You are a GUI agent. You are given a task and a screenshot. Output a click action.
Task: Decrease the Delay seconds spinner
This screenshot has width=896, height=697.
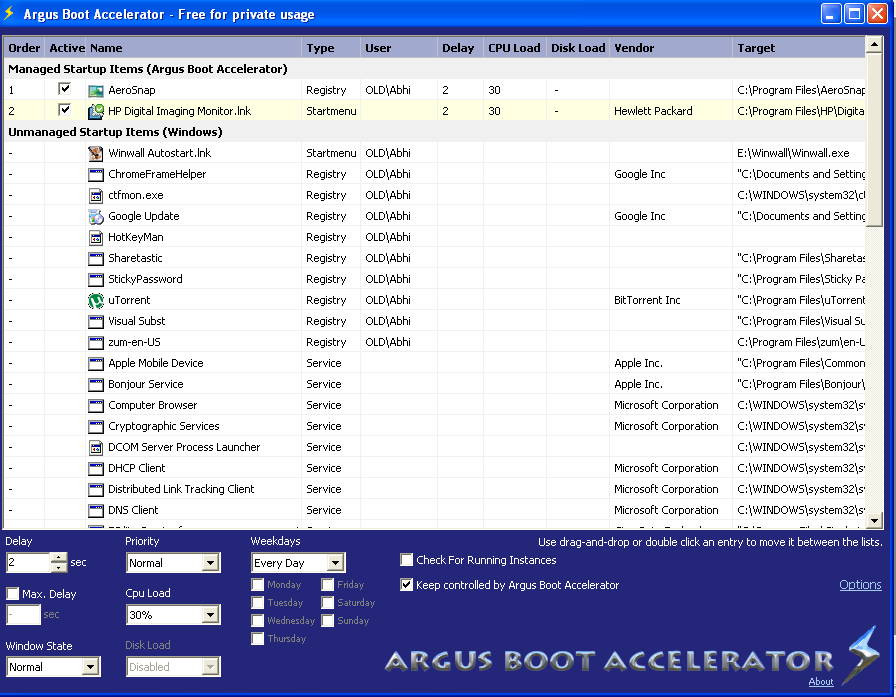59,567
